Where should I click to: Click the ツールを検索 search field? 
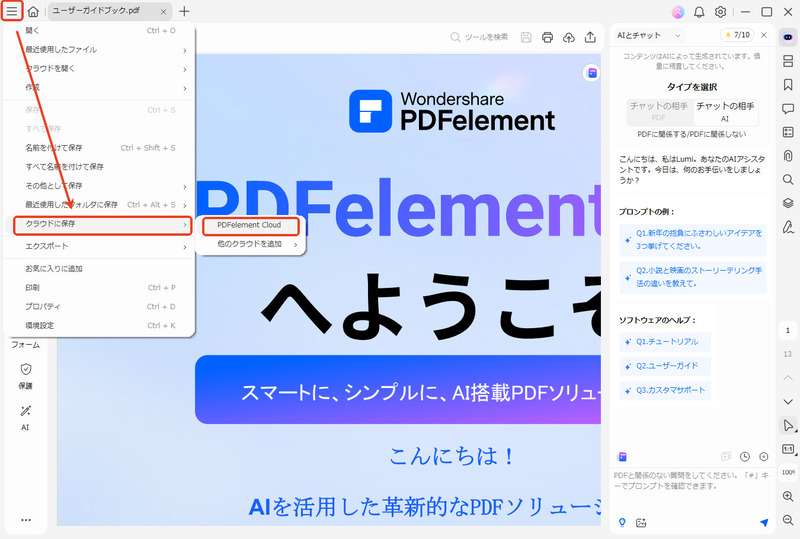[x=480, y=37]
